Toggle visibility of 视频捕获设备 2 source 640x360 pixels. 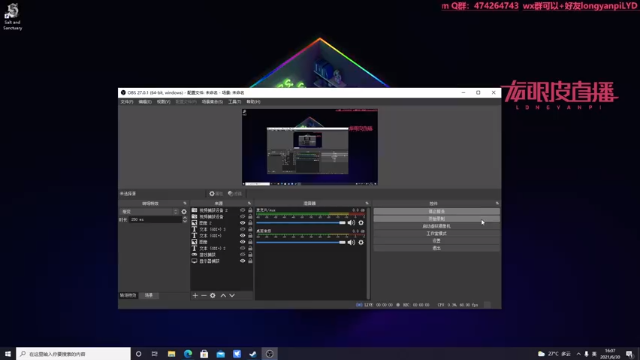coord(242,210)
